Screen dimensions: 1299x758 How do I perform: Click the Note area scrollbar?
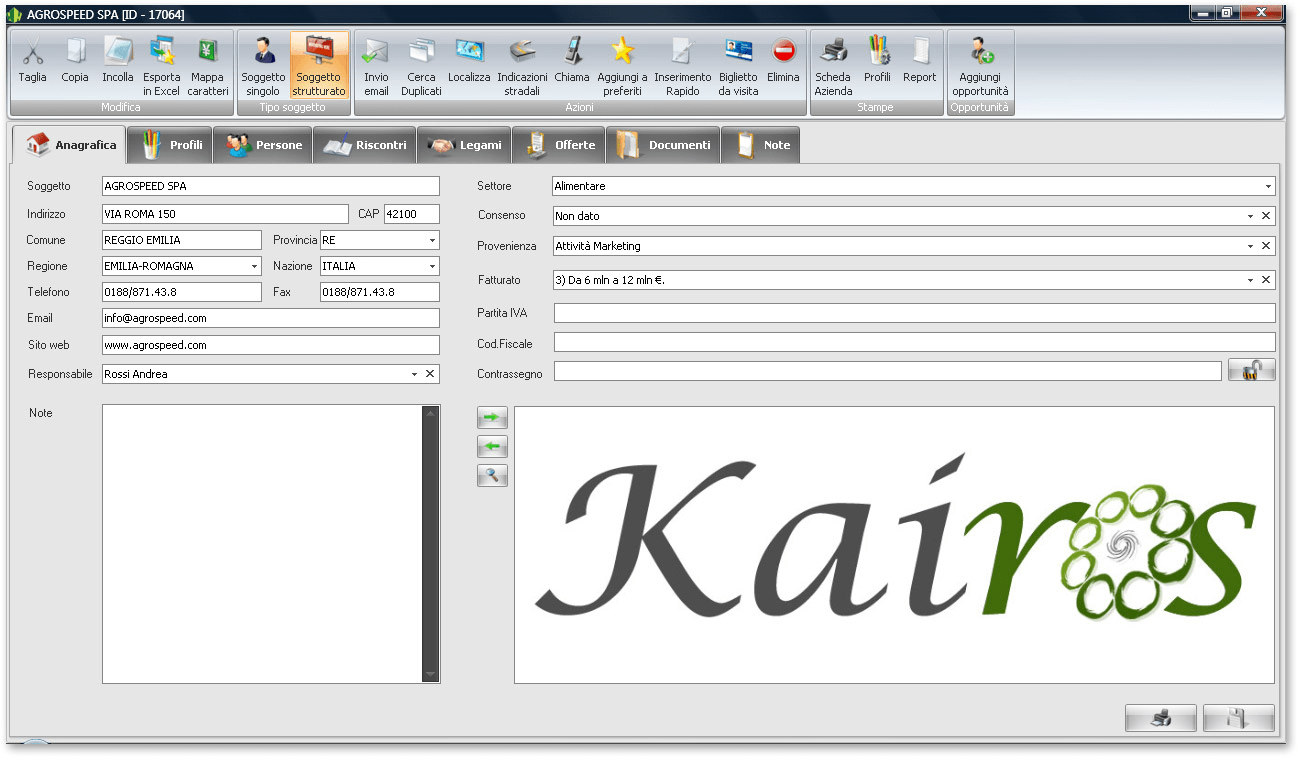coord(431,544)
